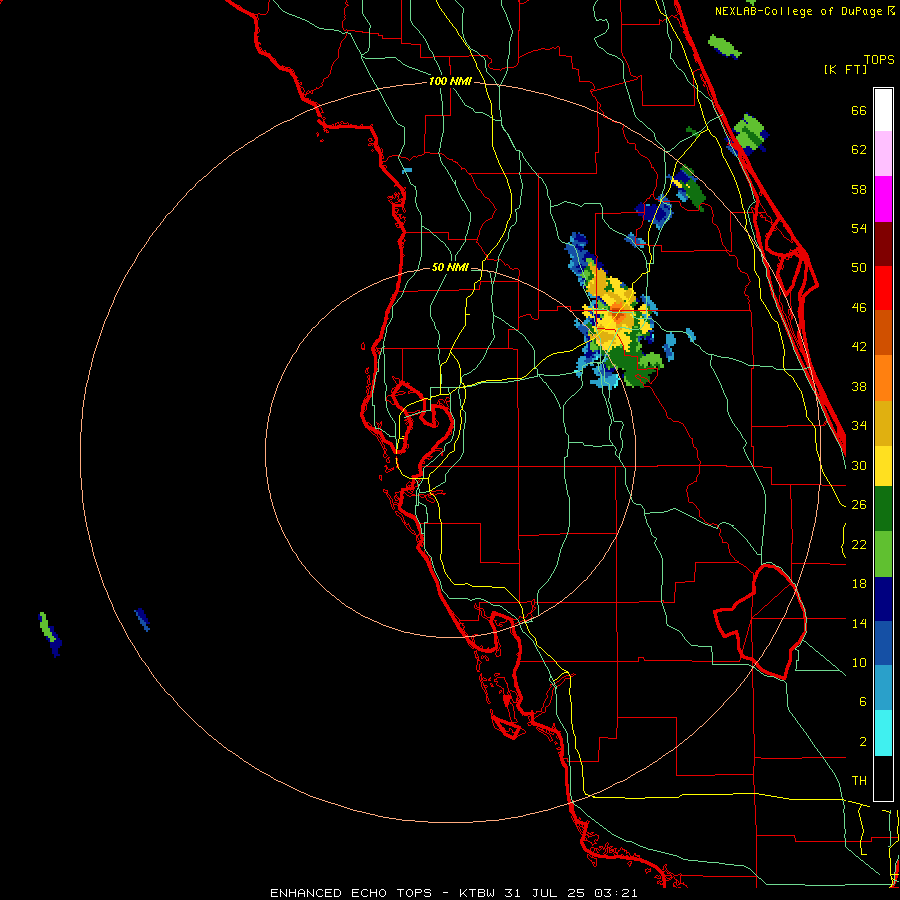Click the '46' legend value
Viewport: 900px width, 900px height.
click(x=859, y=307)
